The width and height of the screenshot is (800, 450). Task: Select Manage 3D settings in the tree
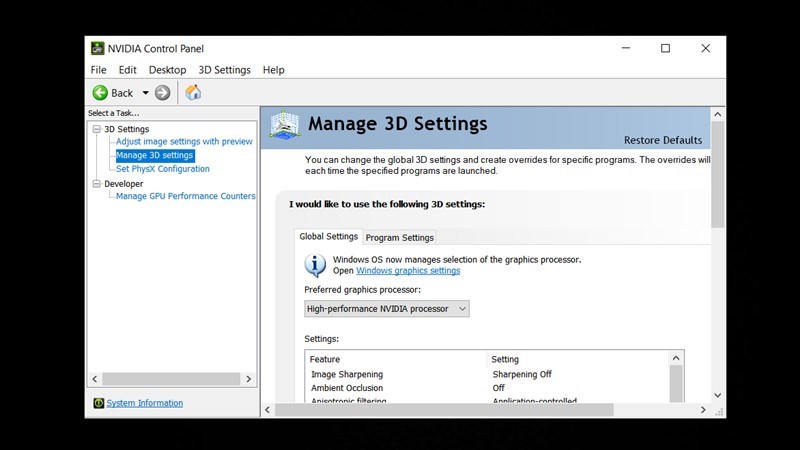tap(155, 155)
